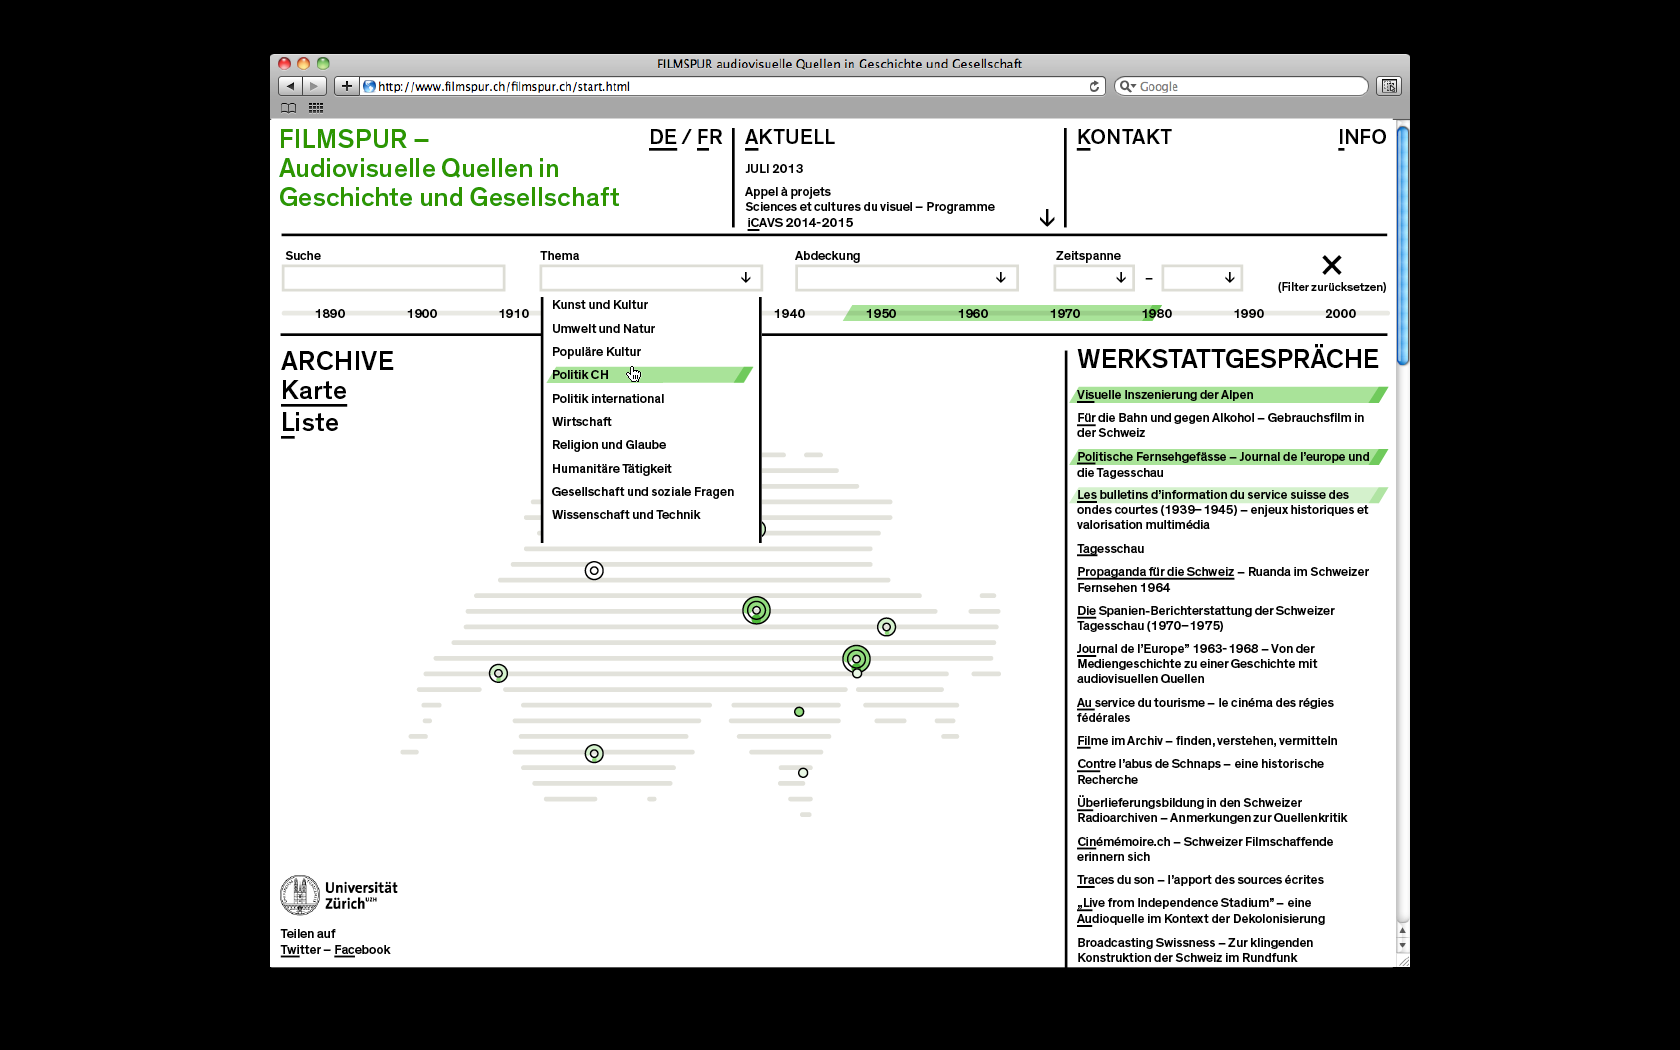
Task: Open Visuelle Inszenierung der Alpen
Action: click(x=1165, y=395)
